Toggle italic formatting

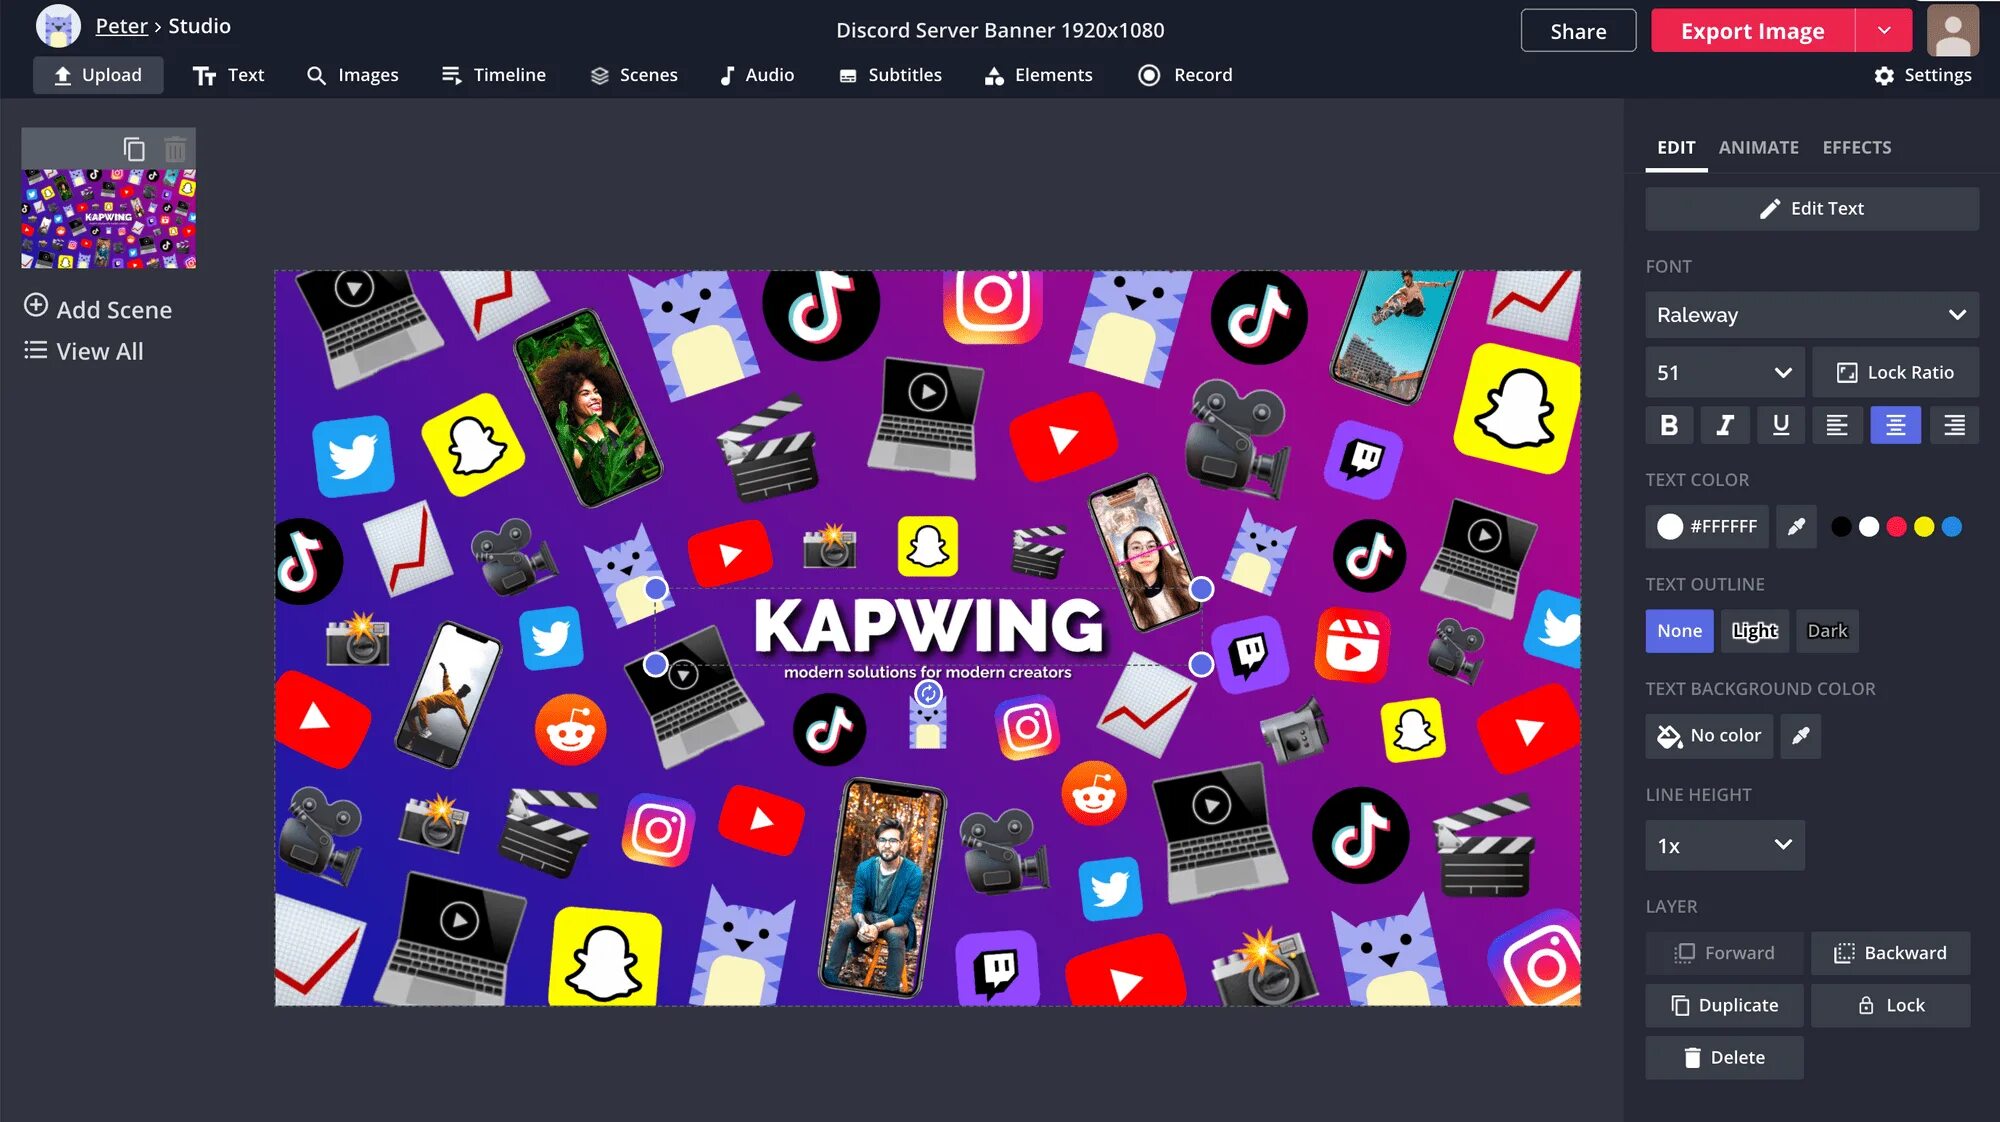[1725, 426]
